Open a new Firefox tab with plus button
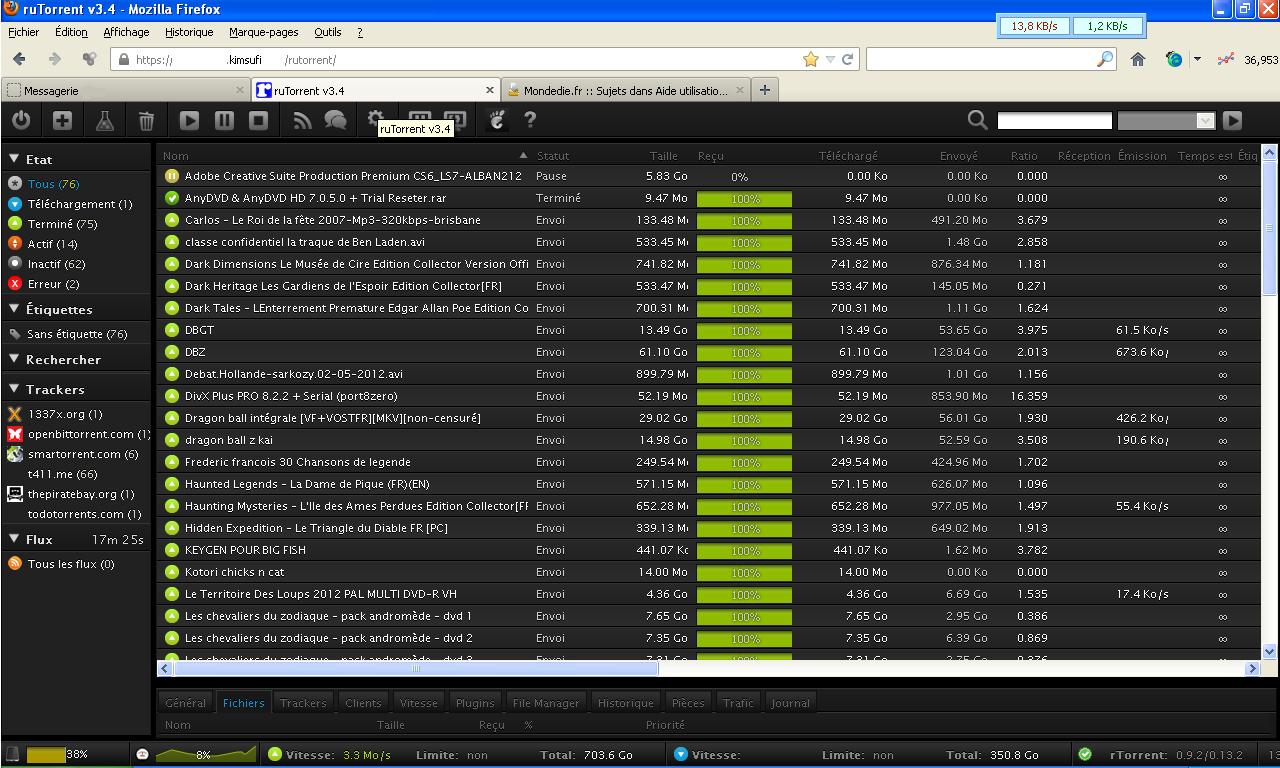 (765, 90)
